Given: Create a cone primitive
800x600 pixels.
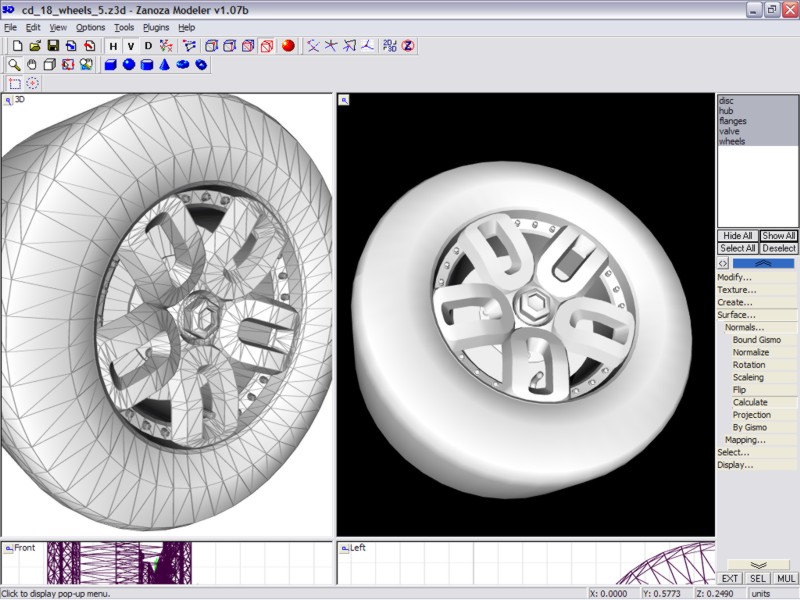Looking at the screenshot, I should pyautogui.click(x=165, y=65).
